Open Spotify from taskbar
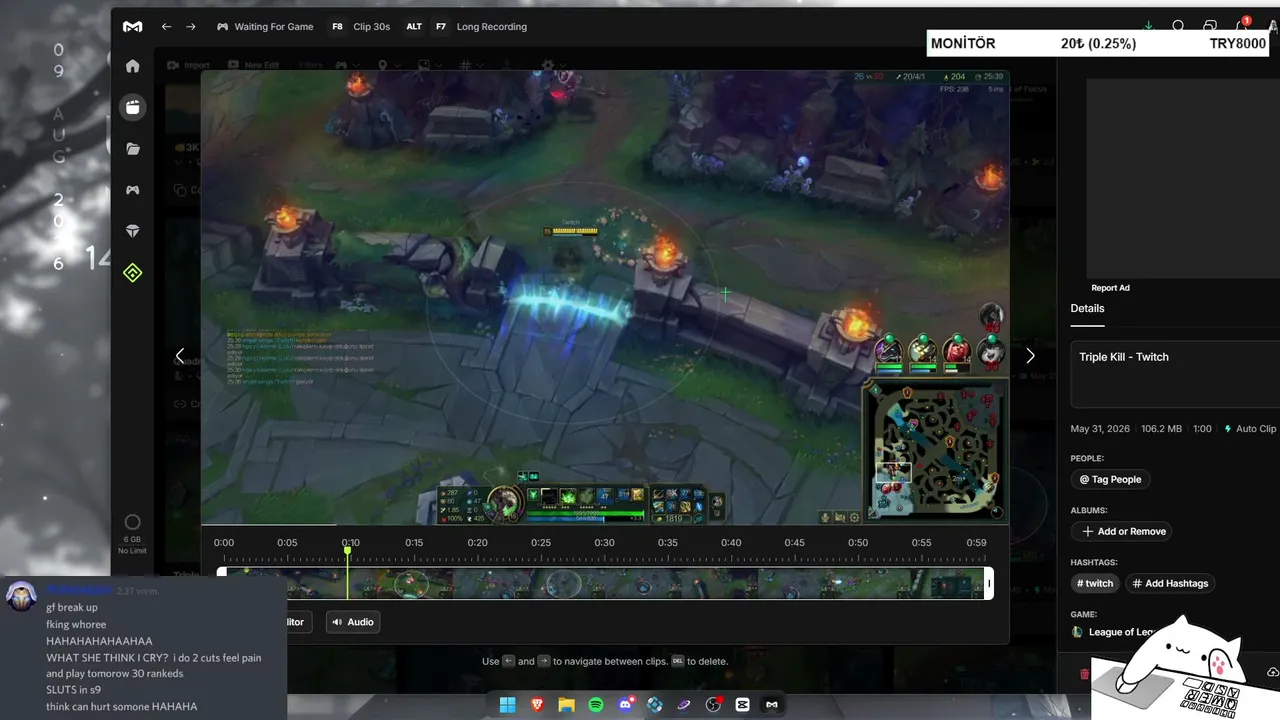This screenshot has width=1280, height=720. [595, 704]
